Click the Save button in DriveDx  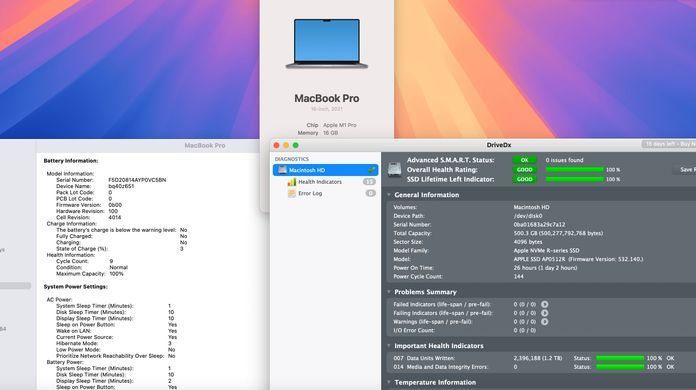click(684, 169)
